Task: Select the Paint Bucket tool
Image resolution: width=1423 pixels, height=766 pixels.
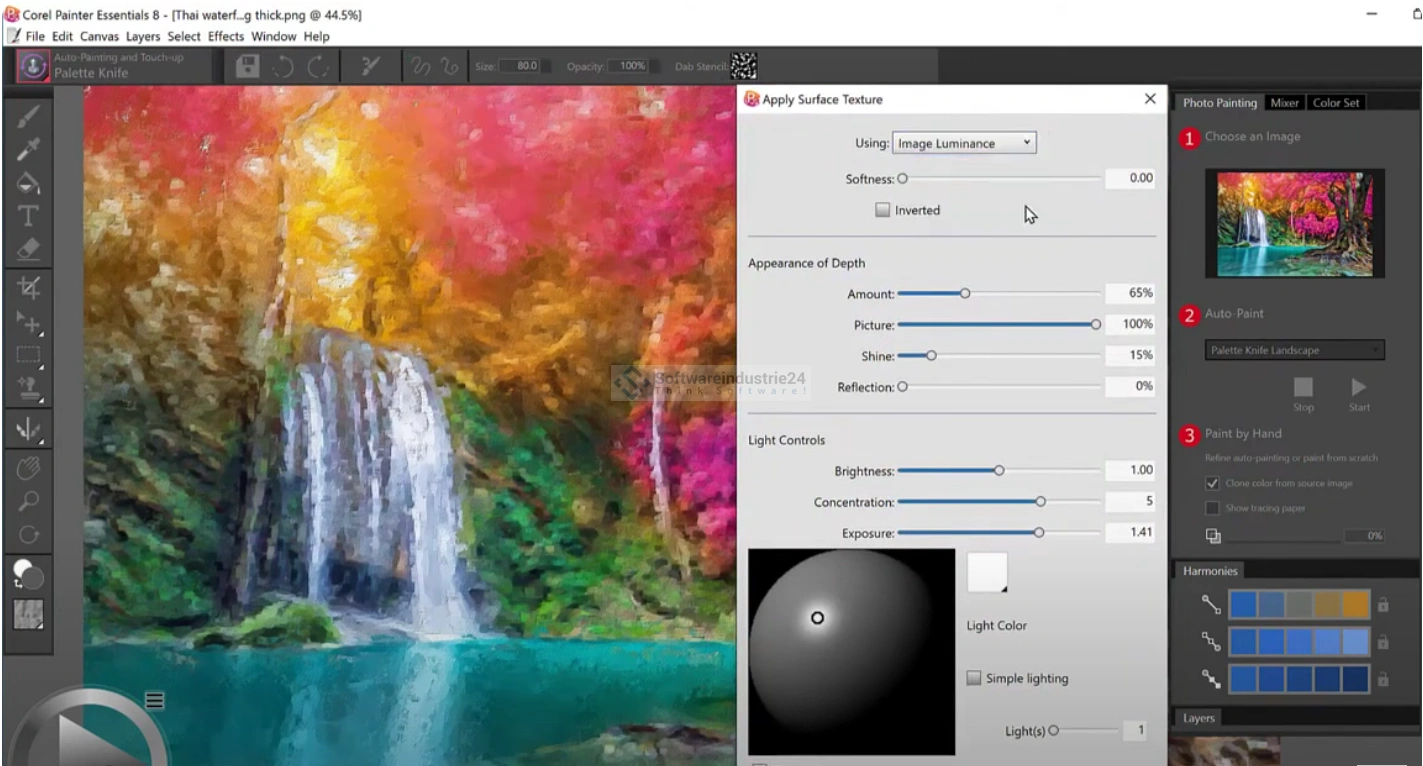Action: point(28,183)
